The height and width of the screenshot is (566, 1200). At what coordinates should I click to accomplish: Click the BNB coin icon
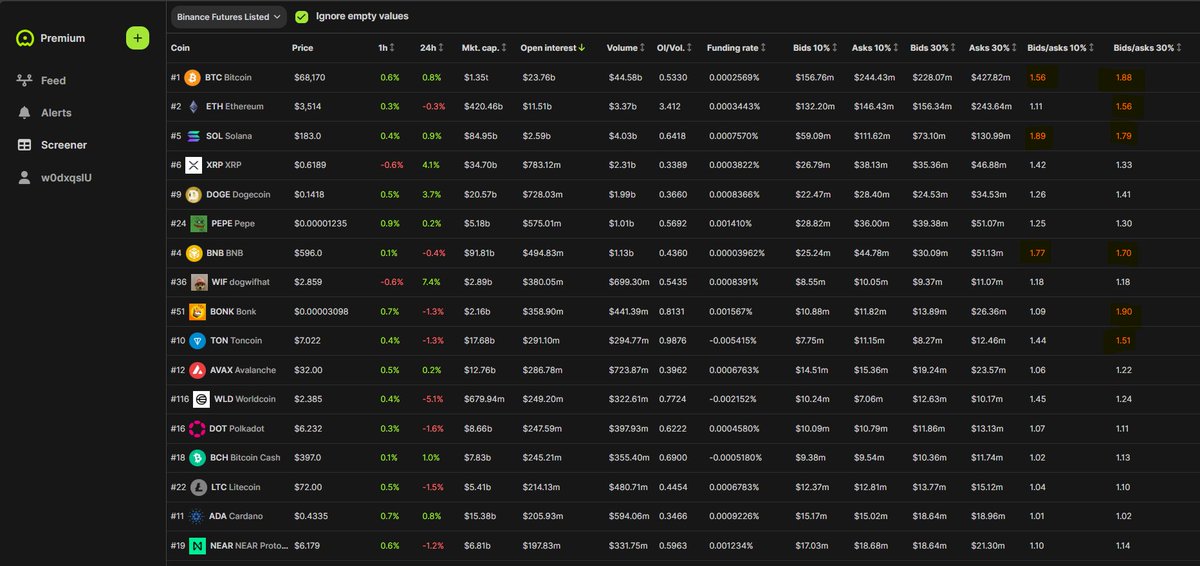pyautogui.click(x=192, y=253)
